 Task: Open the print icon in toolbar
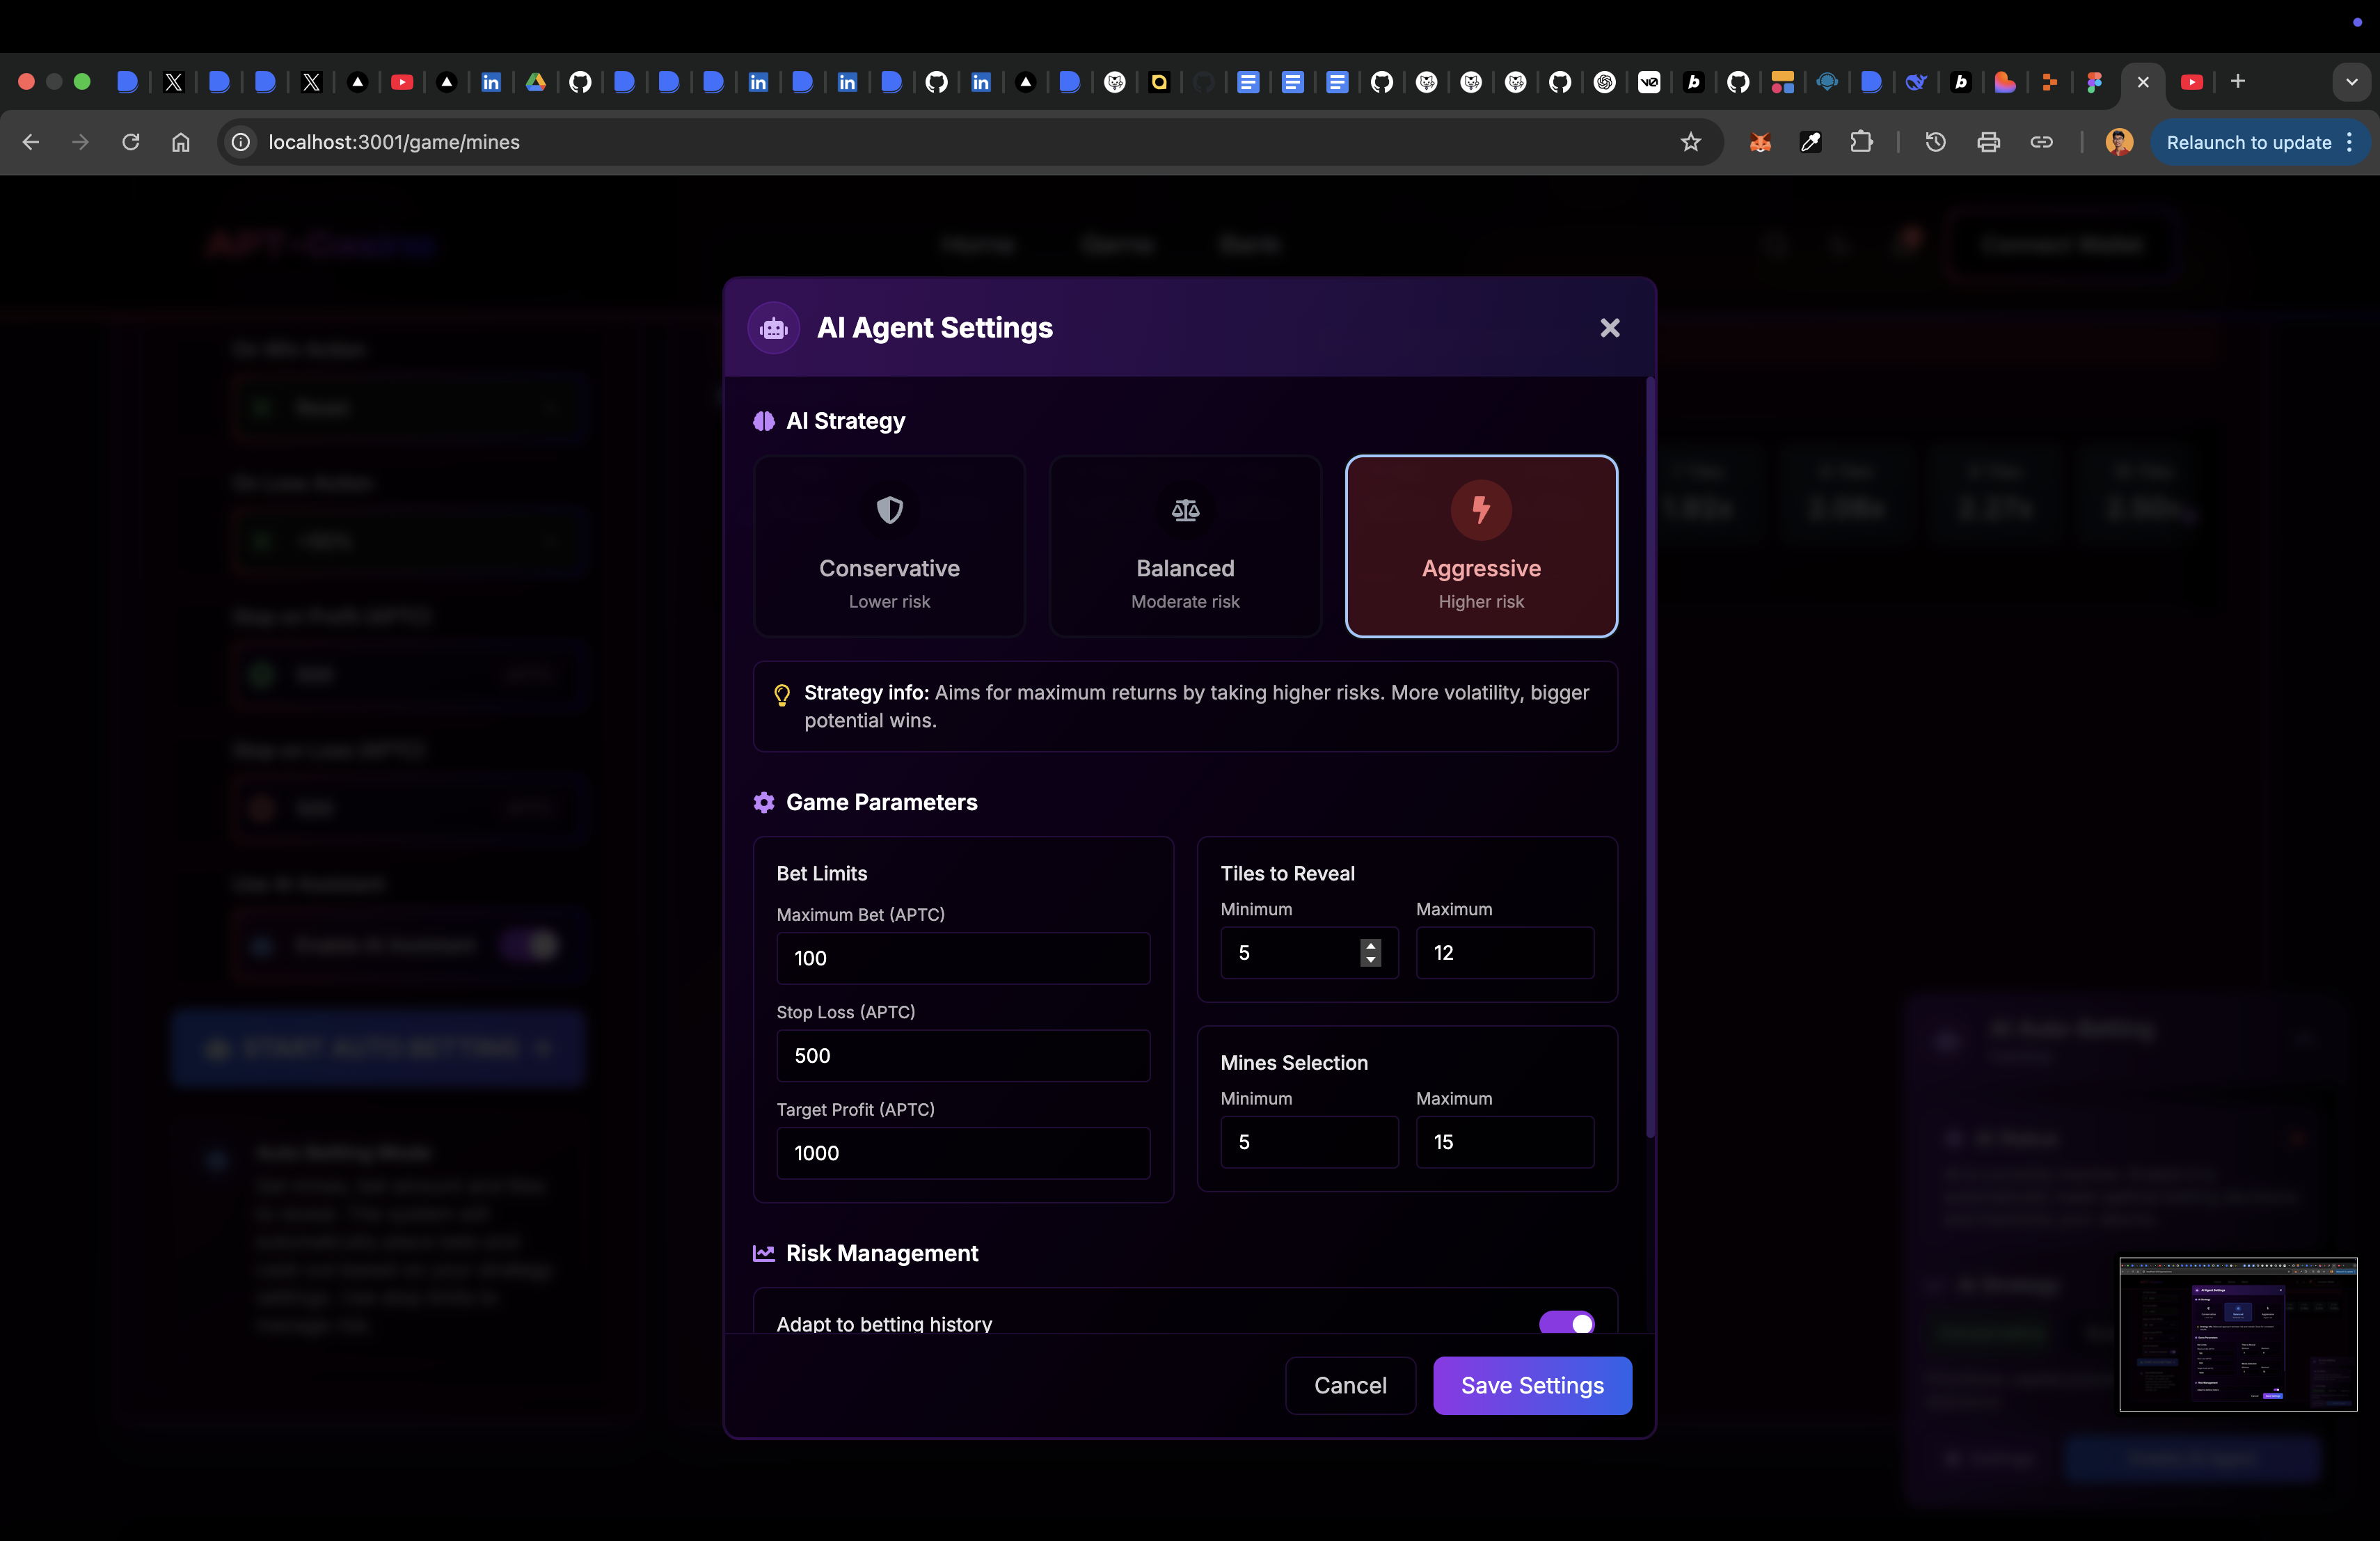click(x=1988, y=142)
